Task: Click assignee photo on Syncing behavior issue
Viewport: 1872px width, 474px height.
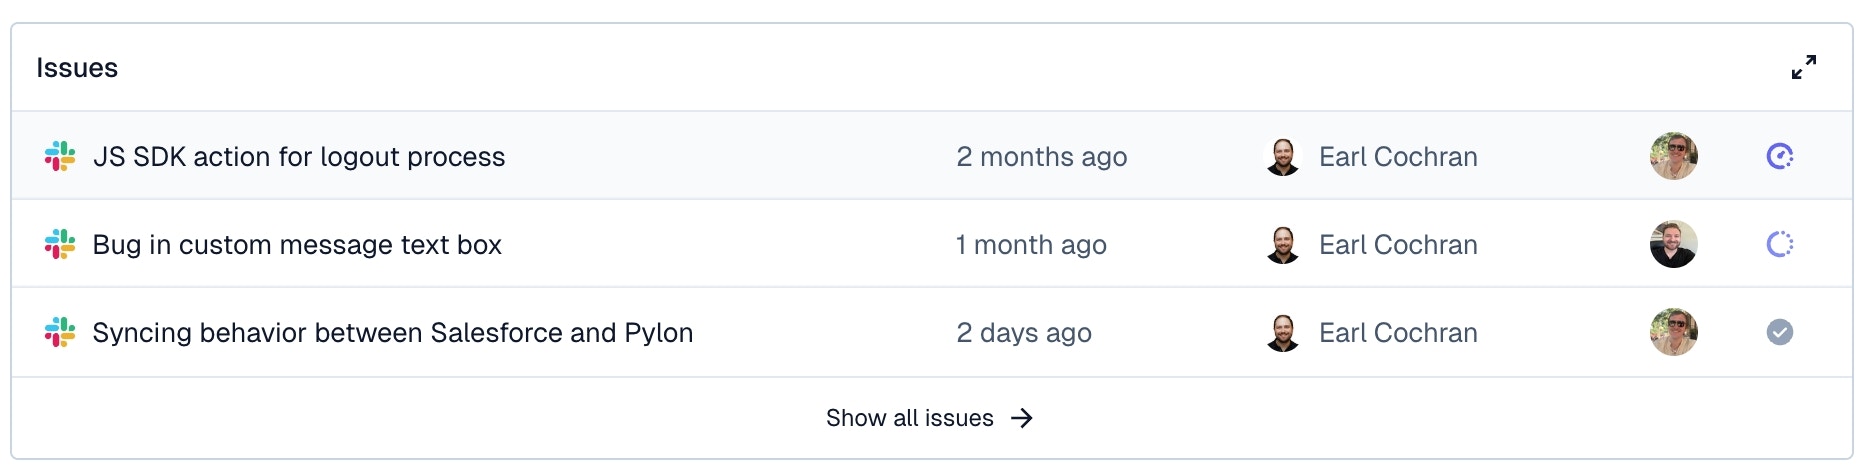Action: coord(1674,332)
